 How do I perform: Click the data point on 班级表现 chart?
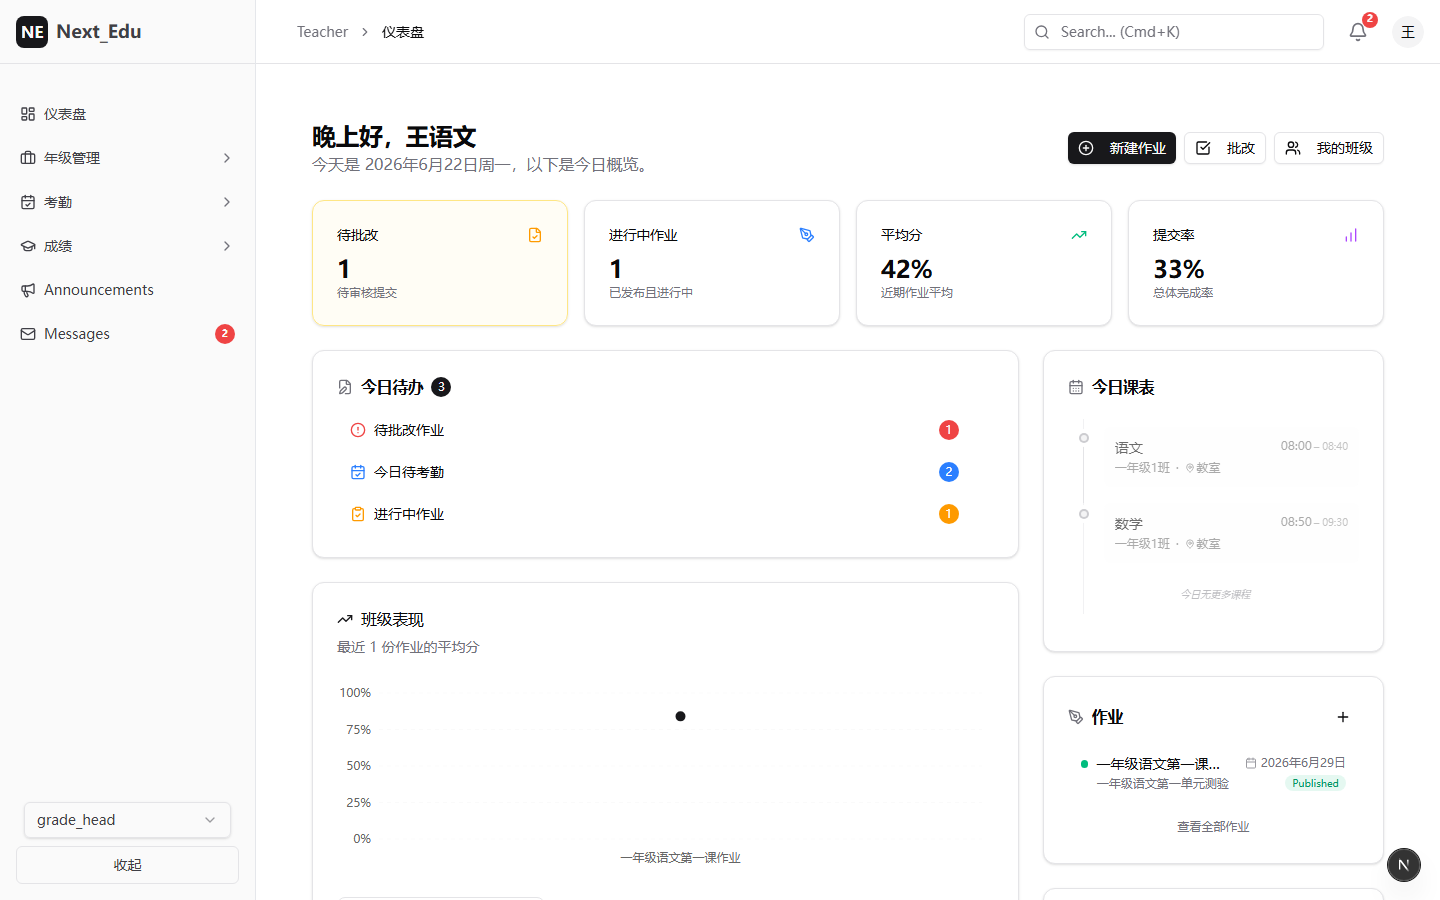680,716
